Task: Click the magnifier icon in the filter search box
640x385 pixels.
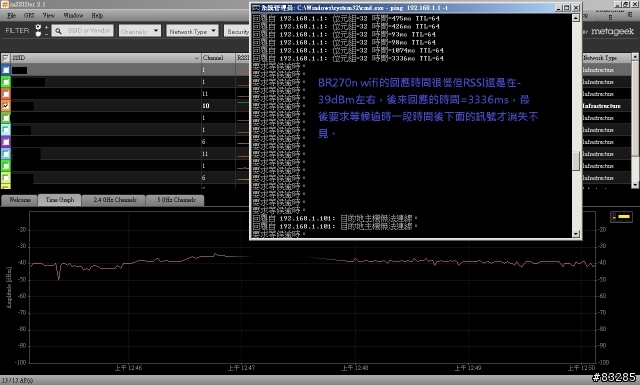Action: point(58,31)
